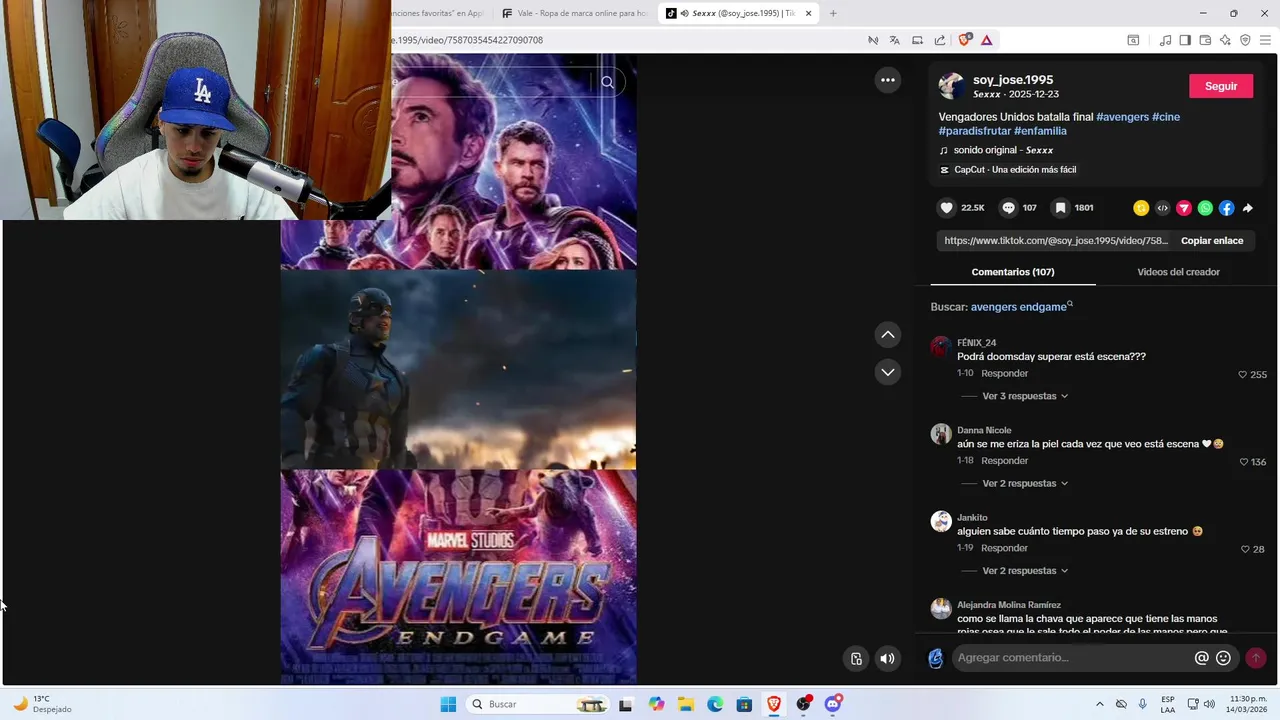Open the Windows Start menu
Image resolution: width=1280 pixels, height=720 pixels.
pyautogui.click(x=447, y=704)
